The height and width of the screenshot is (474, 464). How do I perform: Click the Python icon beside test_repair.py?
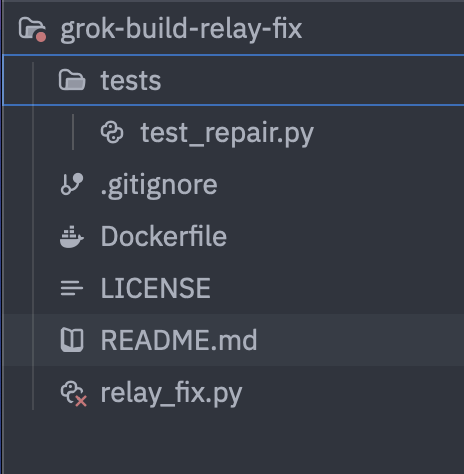pos(112,132)
